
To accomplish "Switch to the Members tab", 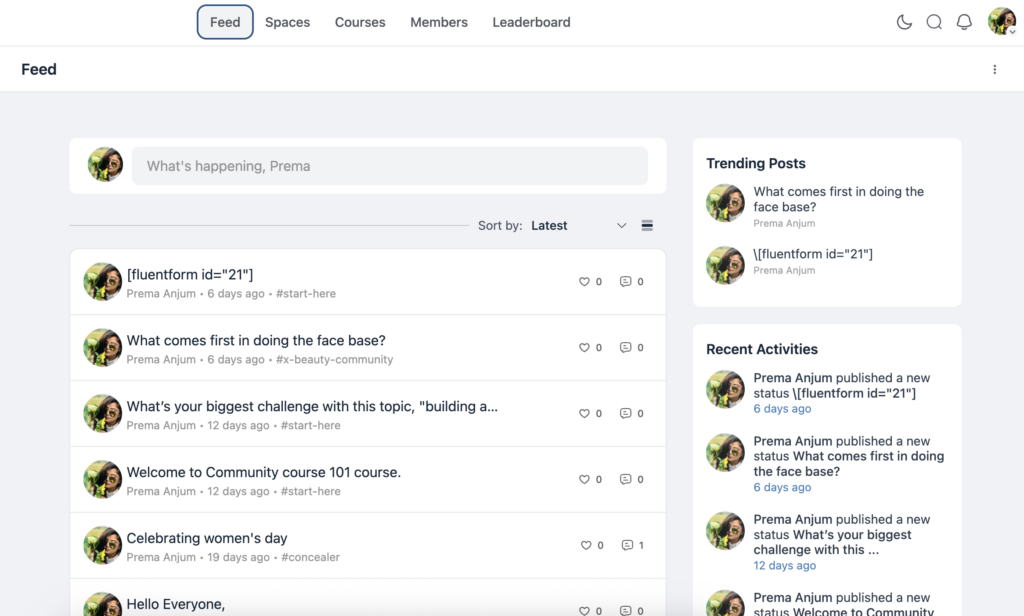I will coord(438,21).
